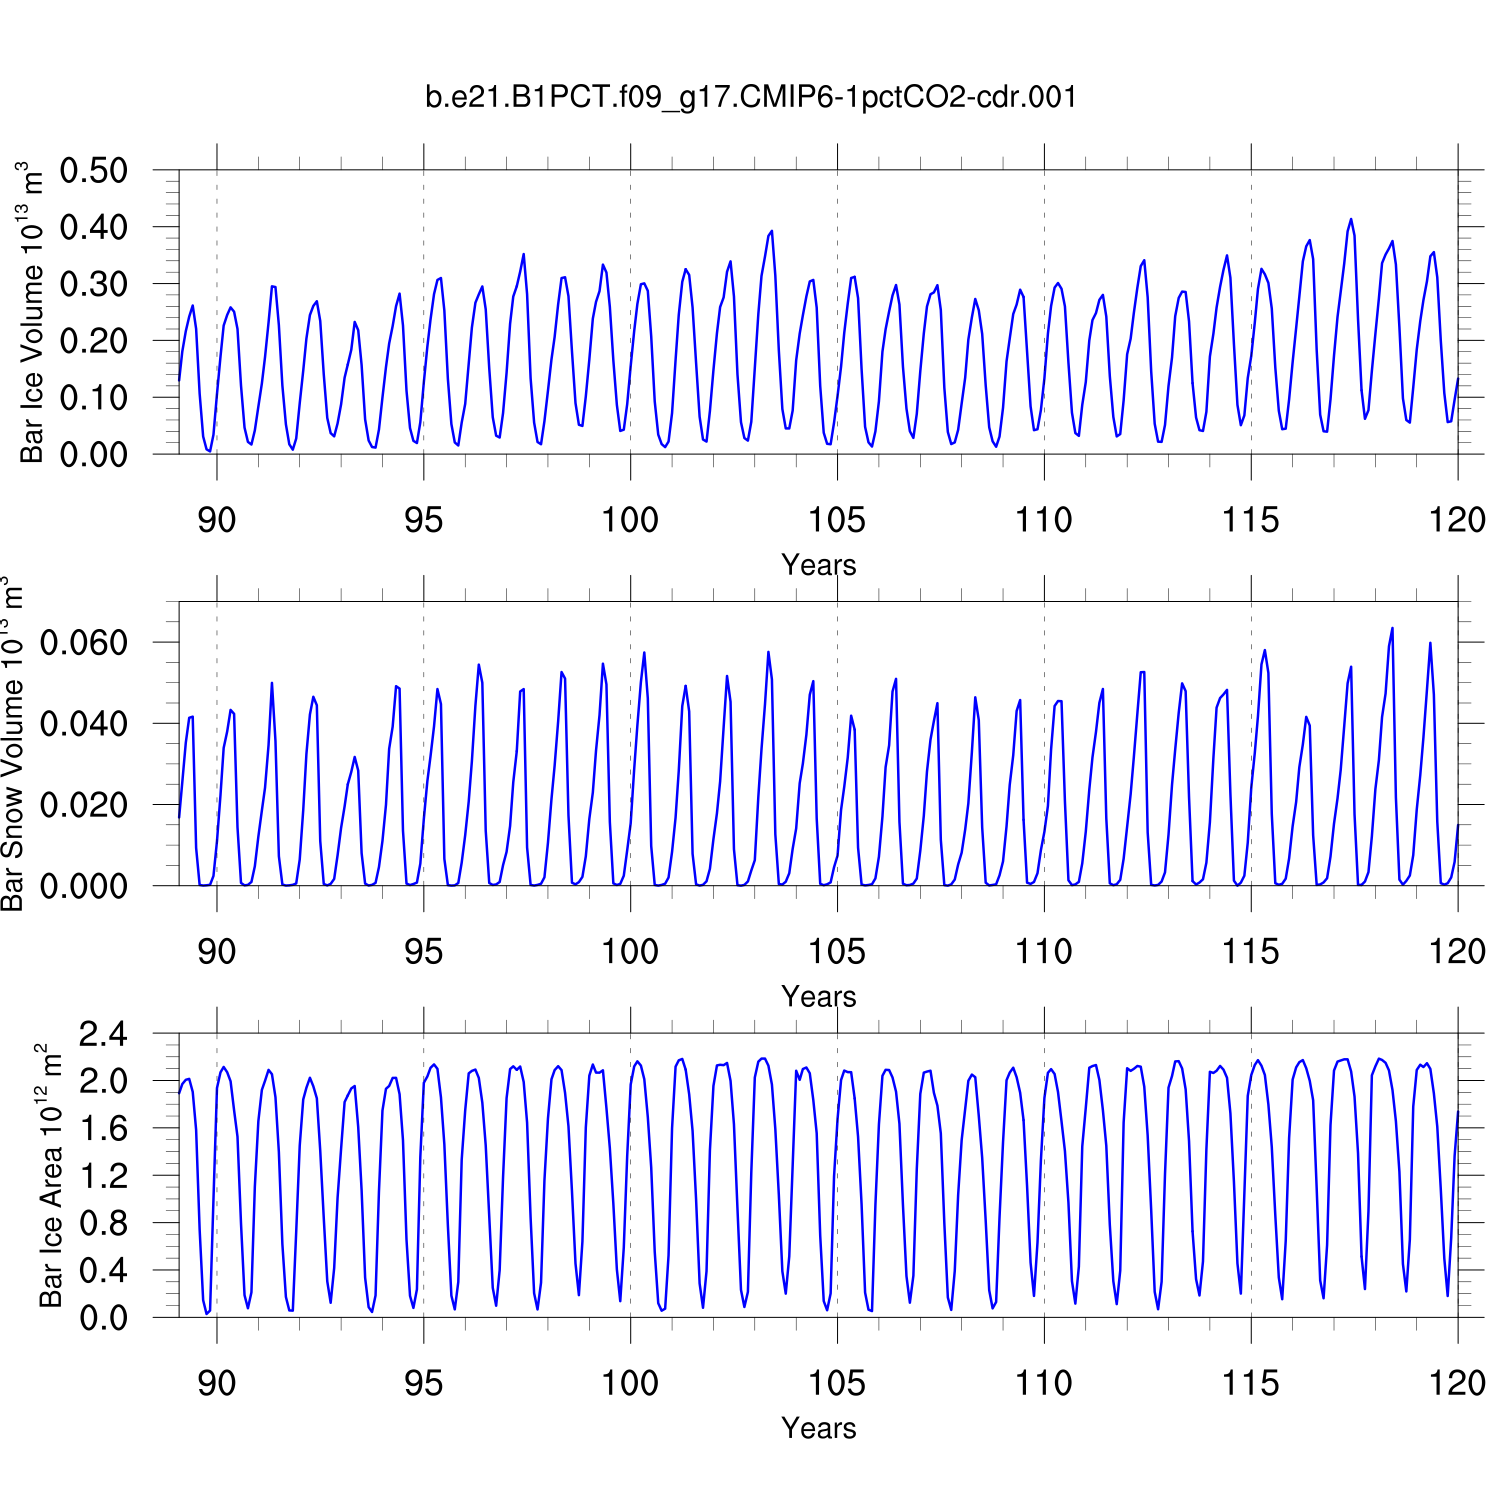Image resolution: width=1500 pixels, height=1500 pixels.
Task: Select year 115 label below ice area plot
Action: point(1250,1383)
